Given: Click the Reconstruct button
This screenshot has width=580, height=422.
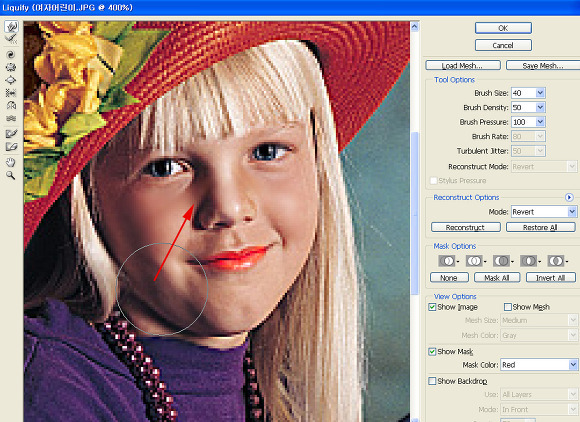Looking at the screenshot, I should (x=466, y=227).
